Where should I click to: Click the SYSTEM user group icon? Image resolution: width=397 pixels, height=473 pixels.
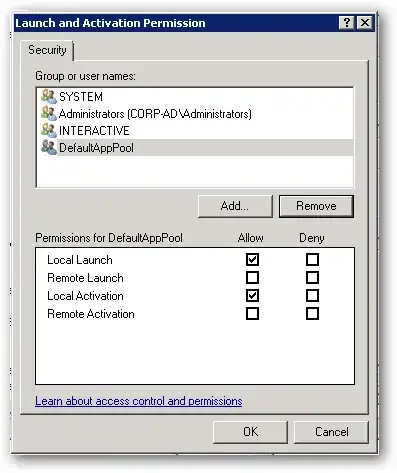point(49,96)
